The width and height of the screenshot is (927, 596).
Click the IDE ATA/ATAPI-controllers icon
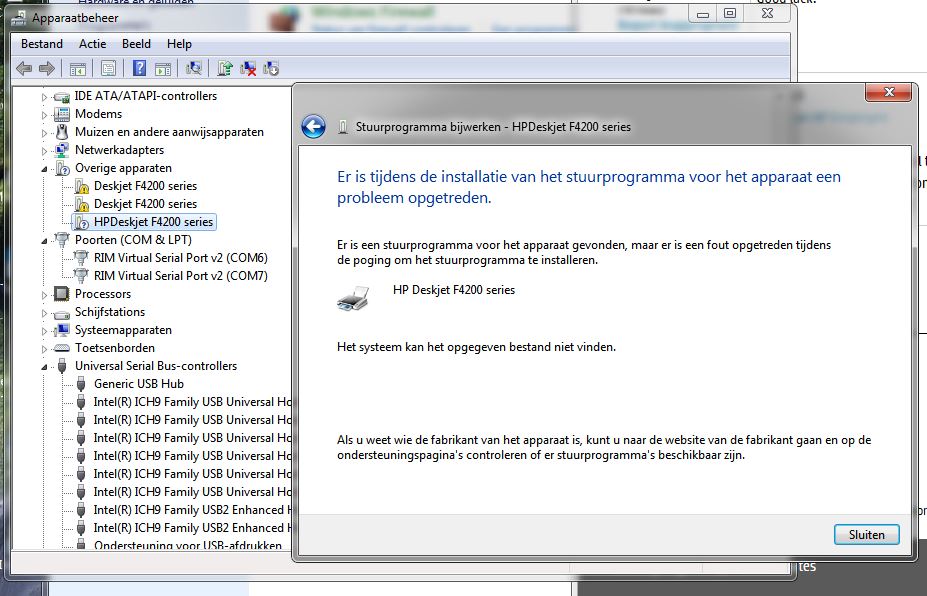(61, 96)
